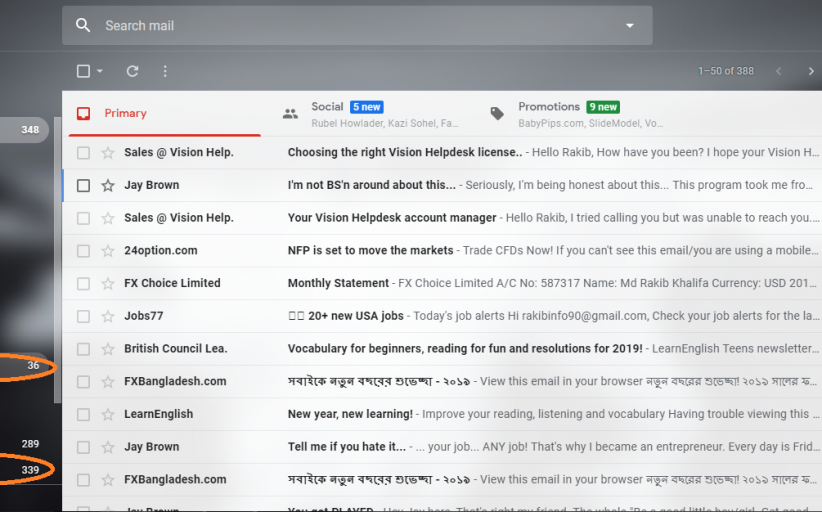
Task: Tick checkbox for first Sales @ Vision Help. email
Action: click(83, 153)
